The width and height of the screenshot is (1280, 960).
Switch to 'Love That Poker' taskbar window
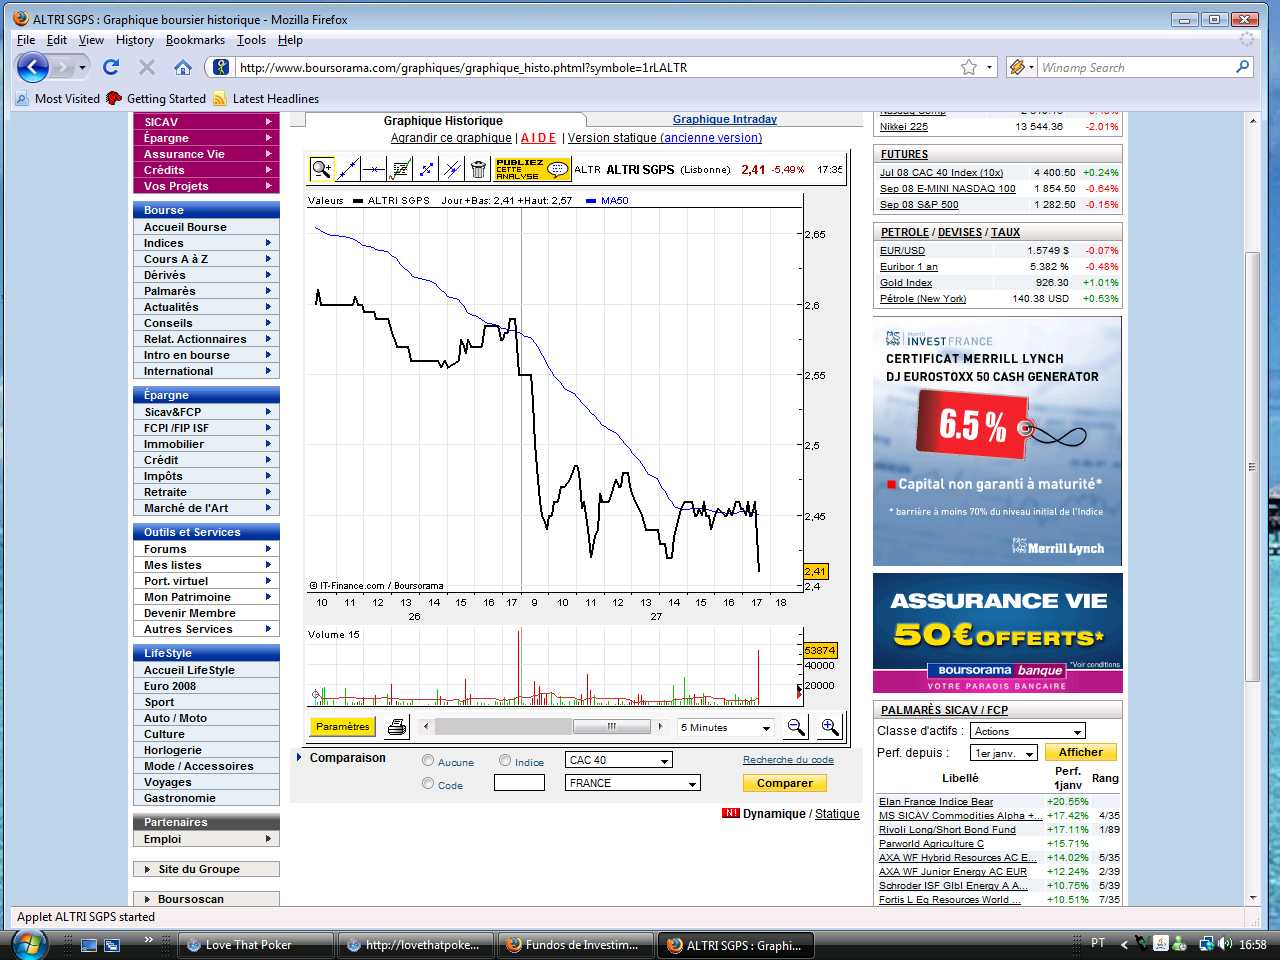256,945
